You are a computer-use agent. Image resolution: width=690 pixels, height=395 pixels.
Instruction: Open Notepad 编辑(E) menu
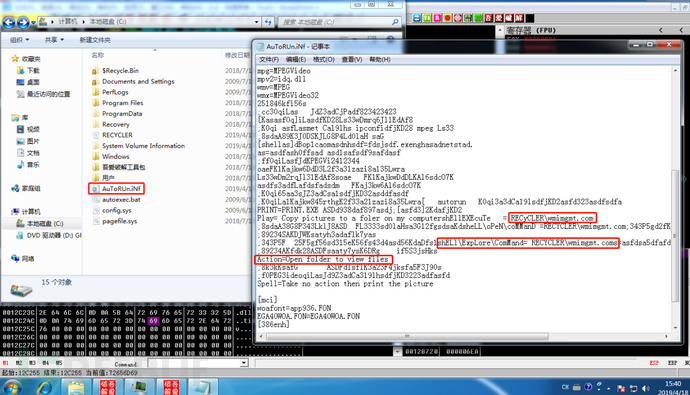[296, 59]
